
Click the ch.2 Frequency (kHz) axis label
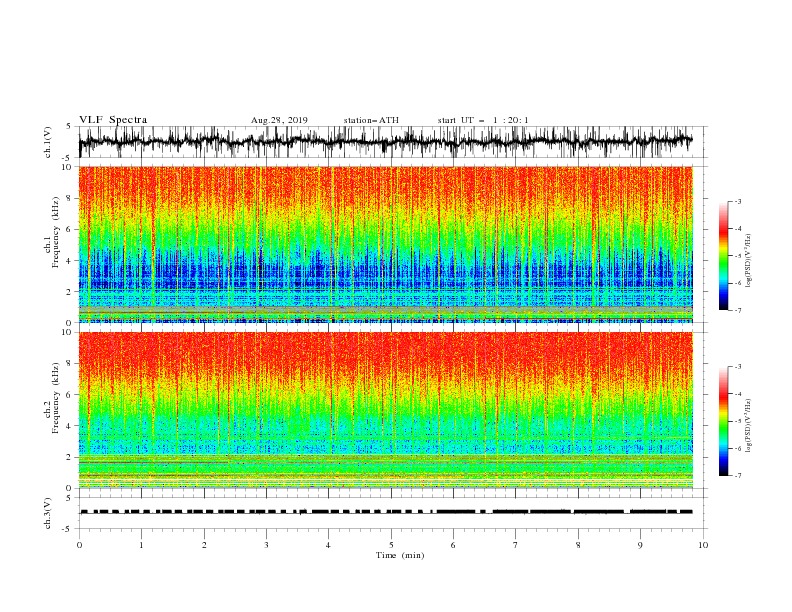click(51, 396)
